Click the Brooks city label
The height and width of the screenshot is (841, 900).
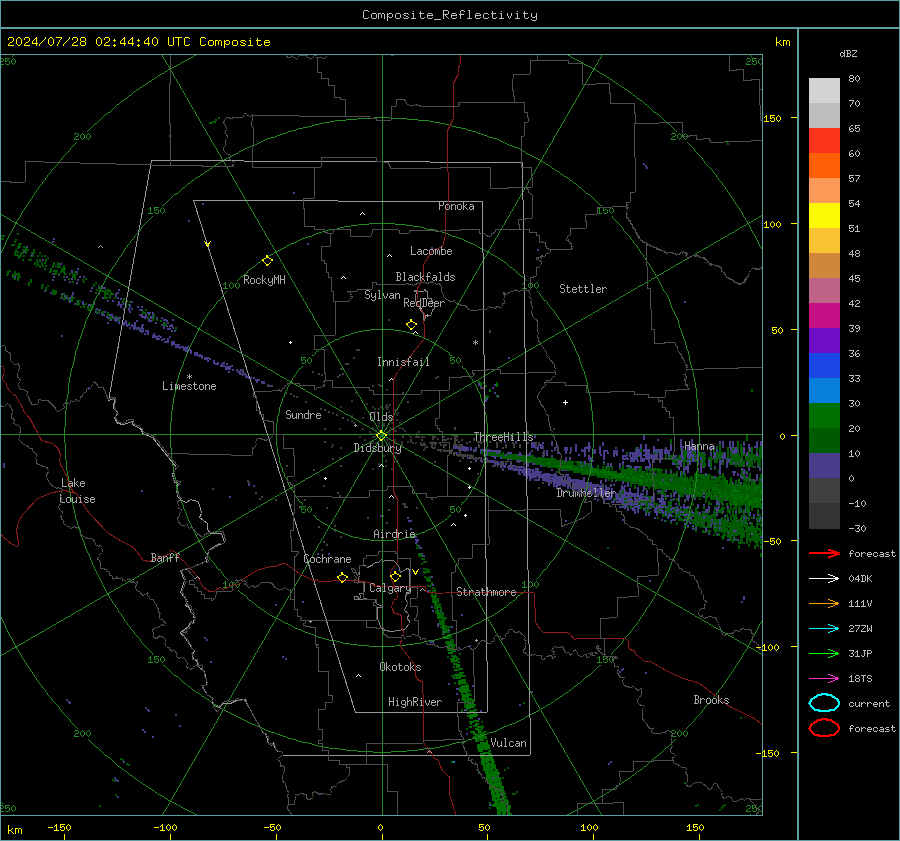click(x=711, y=700)
